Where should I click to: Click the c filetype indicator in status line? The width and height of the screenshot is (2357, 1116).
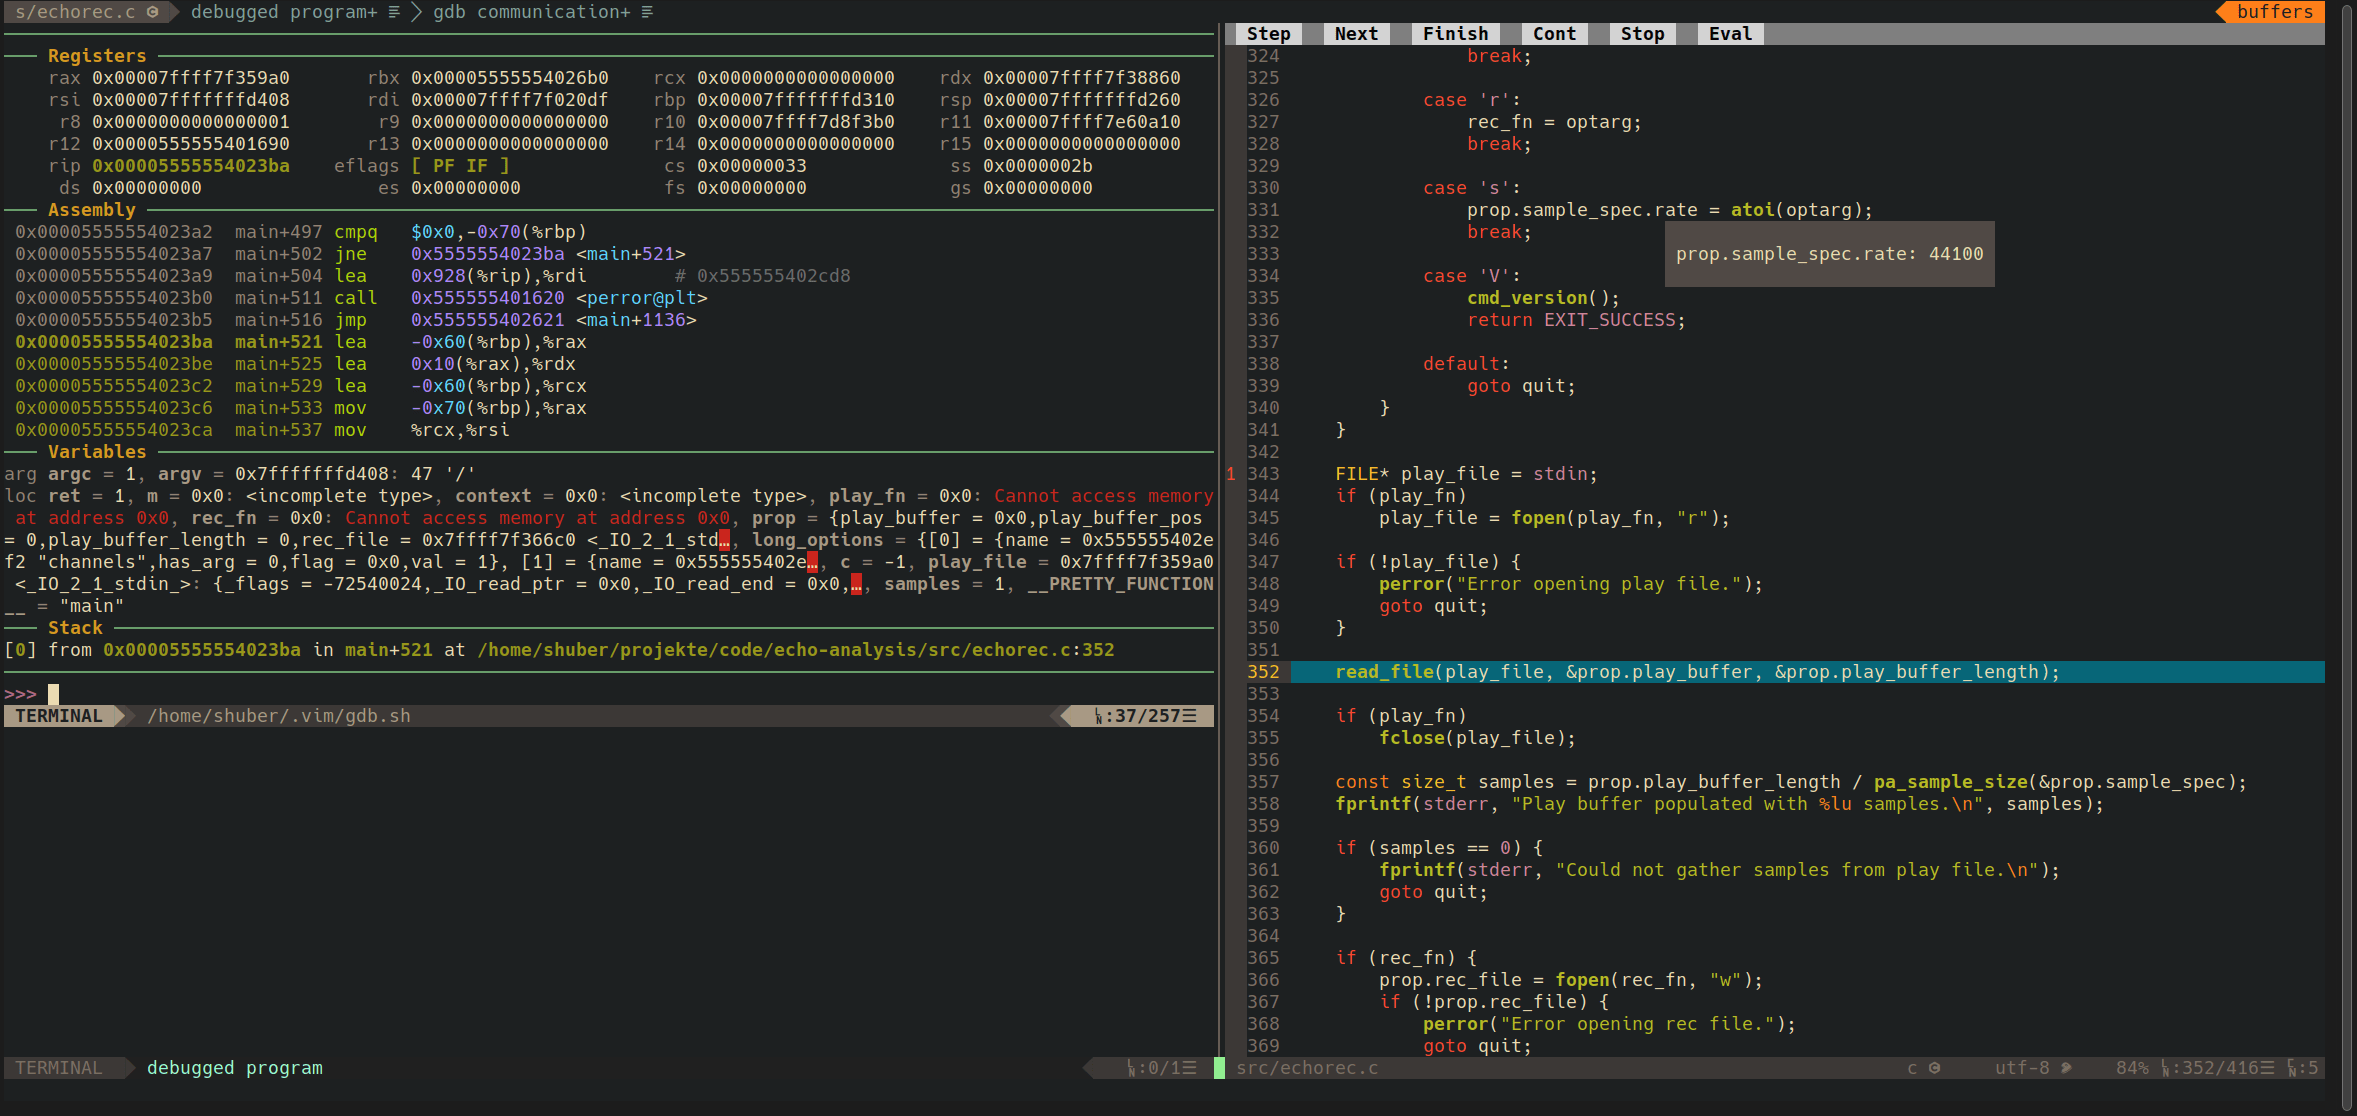tap(1912, 1068)
